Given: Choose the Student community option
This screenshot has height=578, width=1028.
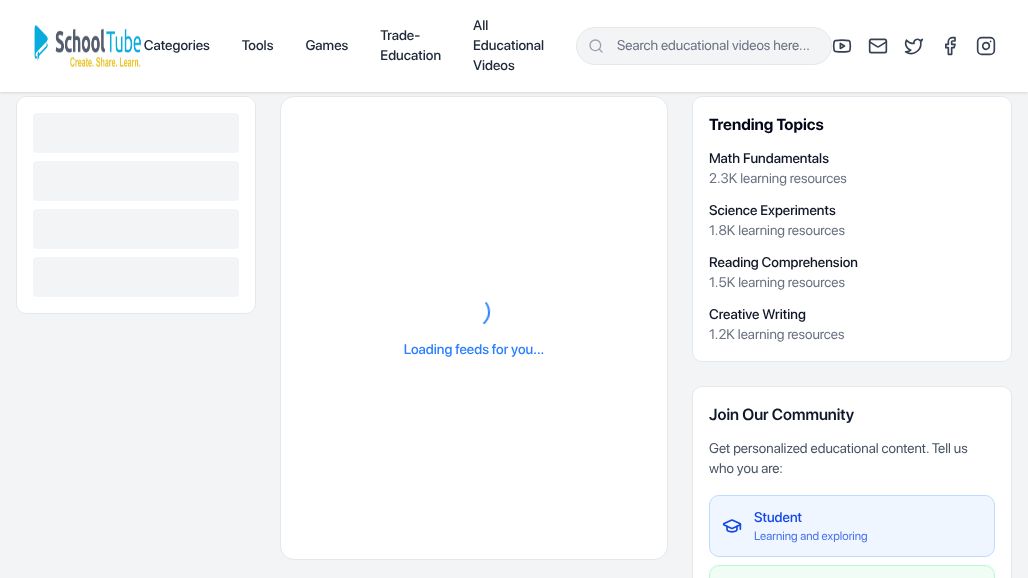Looking at the screenshot, I should point(851,526).
